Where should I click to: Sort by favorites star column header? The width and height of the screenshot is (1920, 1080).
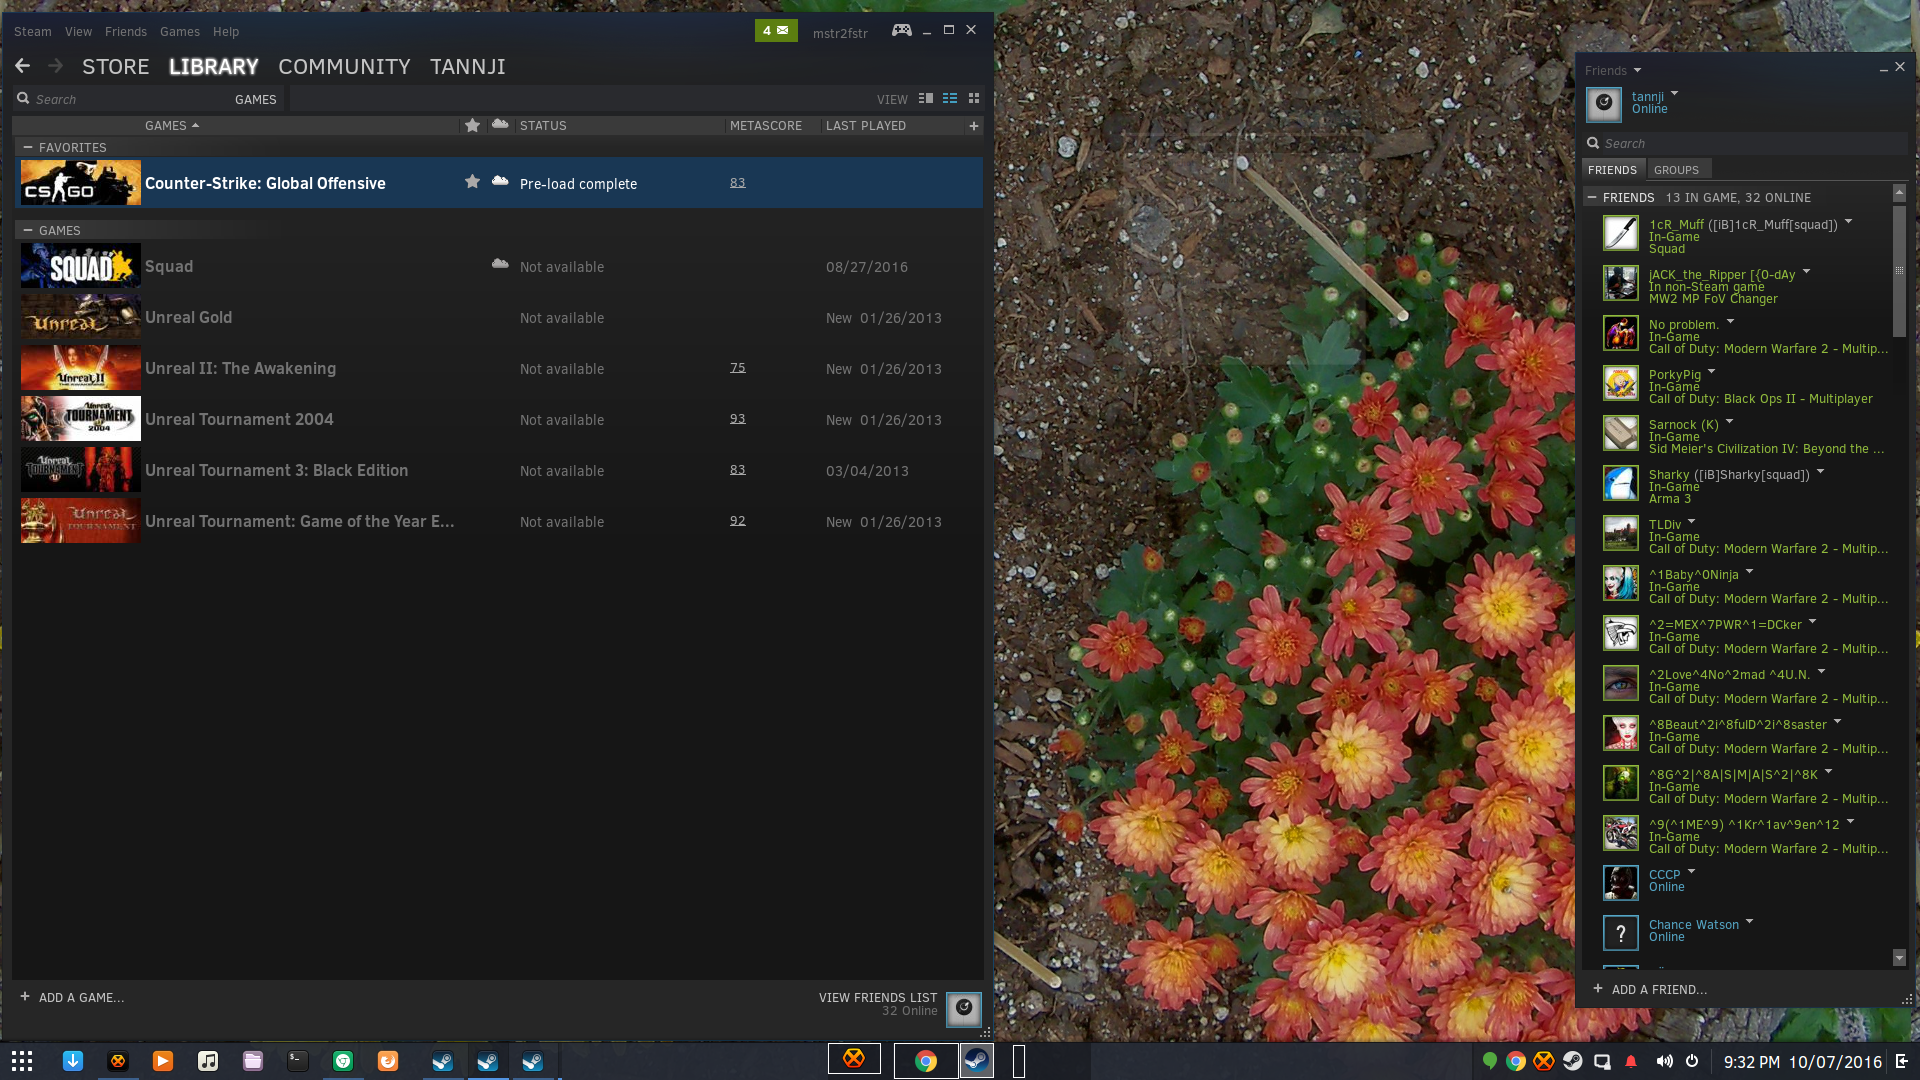472,125
